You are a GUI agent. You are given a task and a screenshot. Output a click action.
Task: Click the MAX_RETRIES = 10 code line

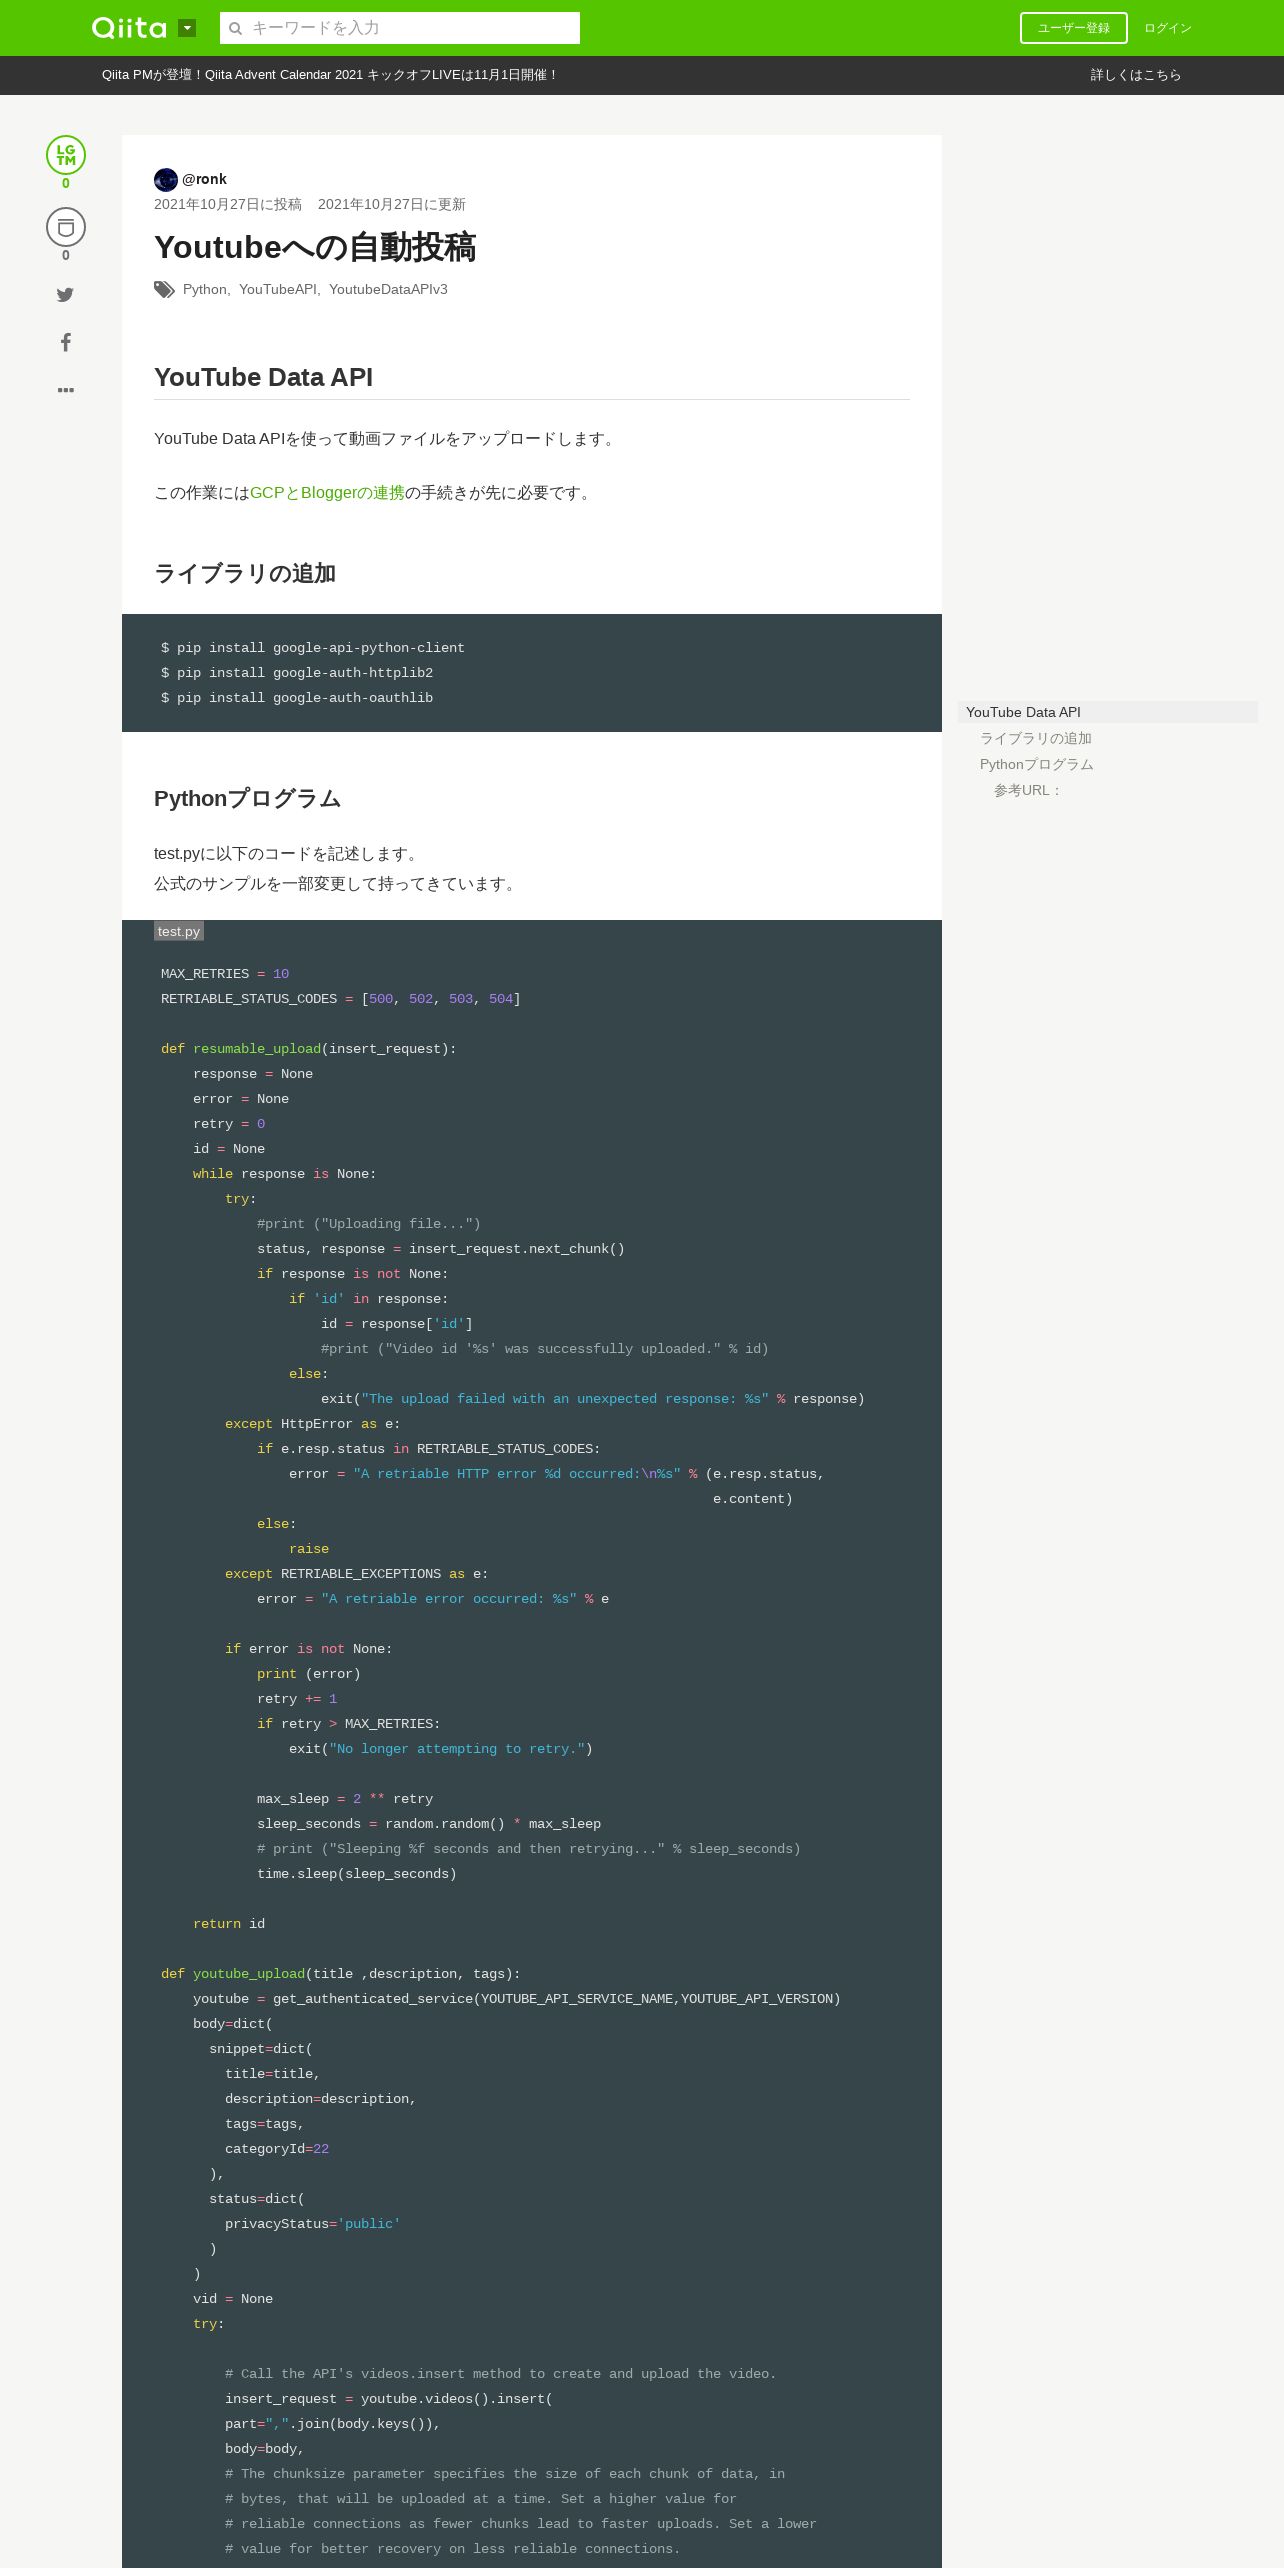pos(225,974)
